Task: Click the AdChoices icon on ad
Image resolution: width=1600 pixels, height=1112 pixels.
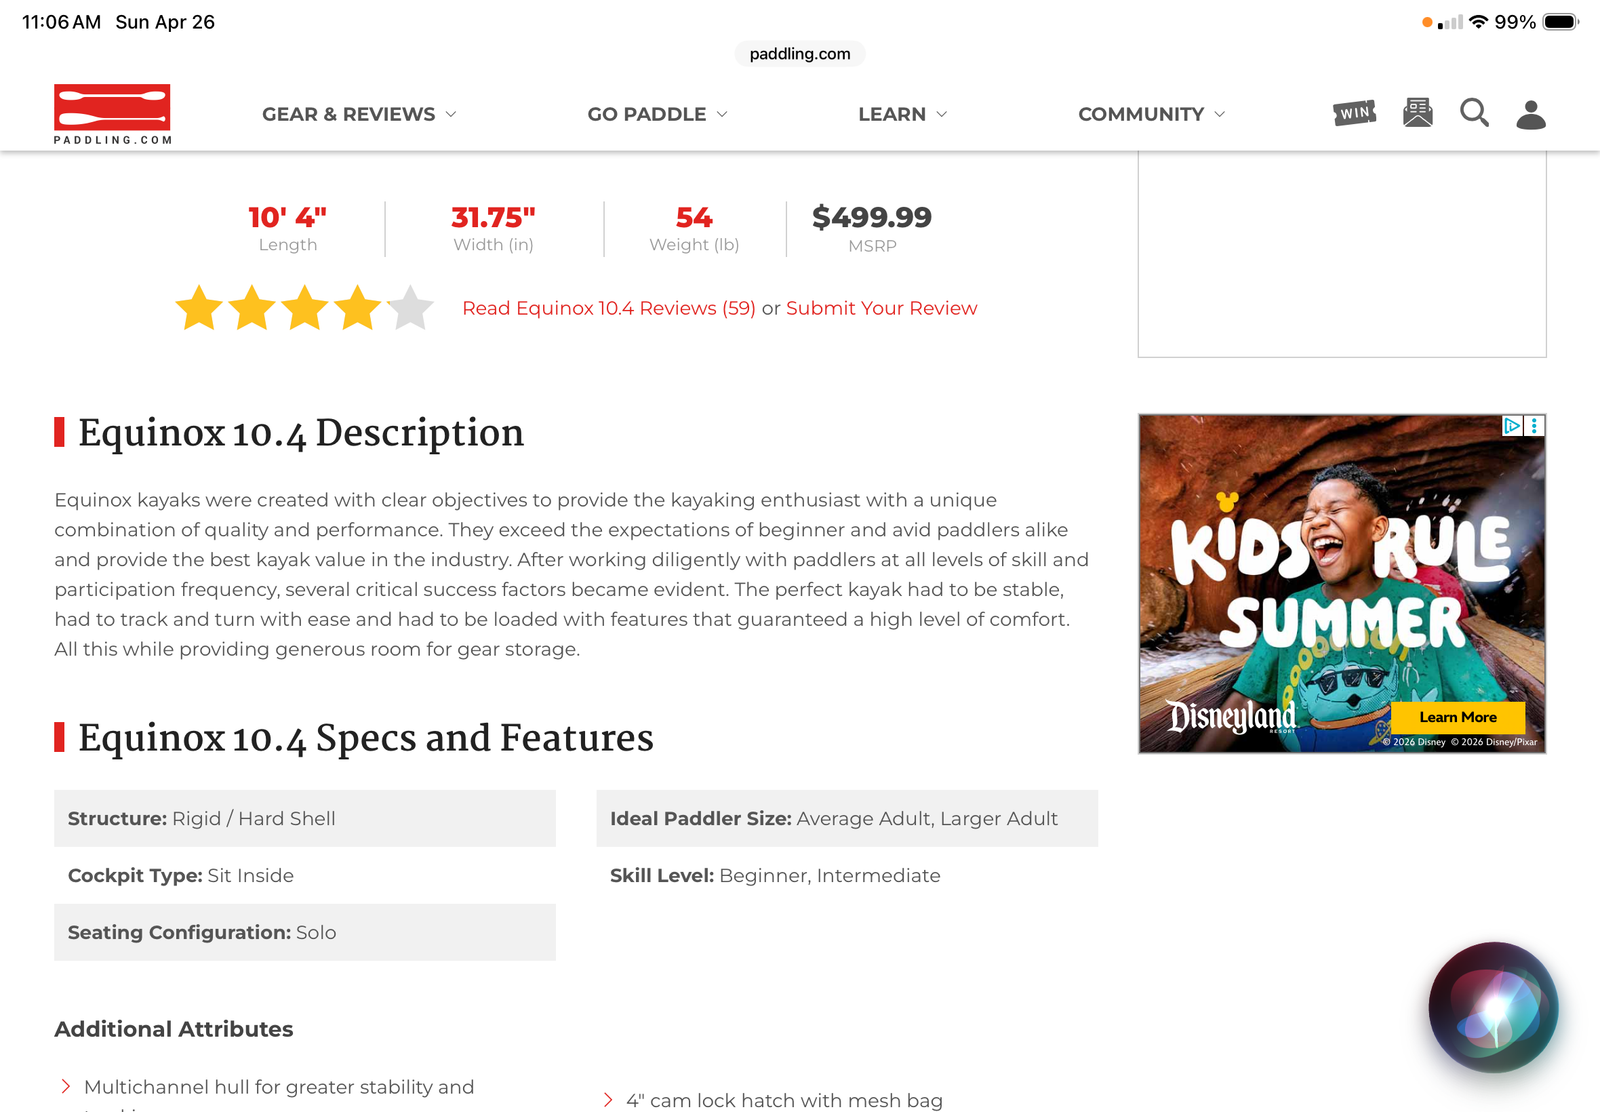Action: [1512, 426]
